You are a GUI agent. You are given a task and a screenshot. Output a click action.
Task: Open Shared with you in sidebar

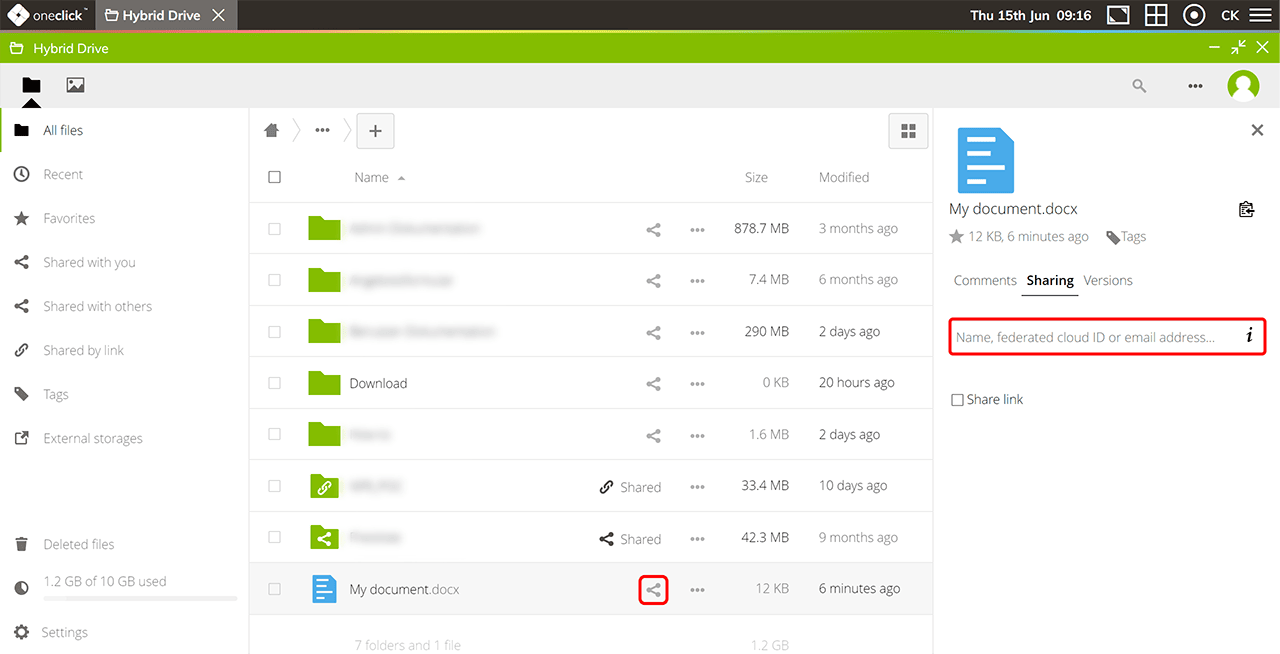[89, 263]
